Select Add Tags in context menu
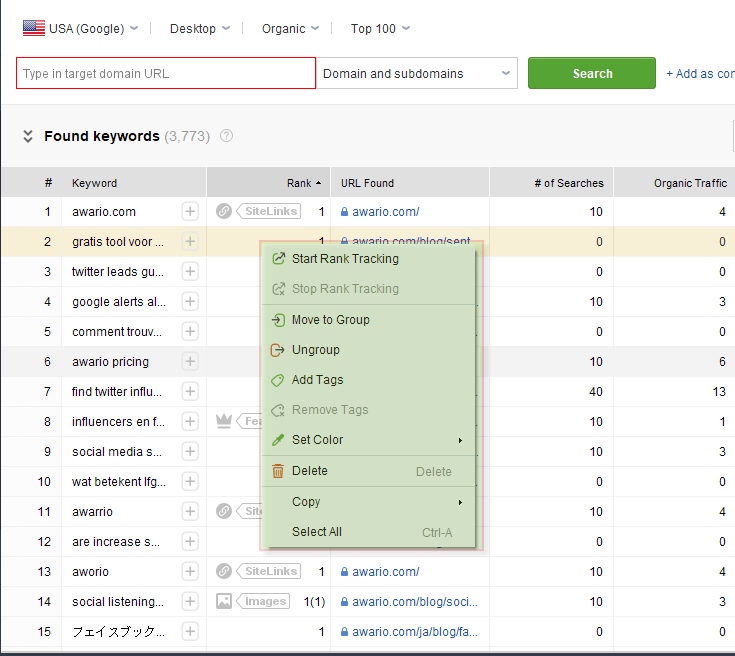Viewport: 735px width, 656px height. click(369, 380)
